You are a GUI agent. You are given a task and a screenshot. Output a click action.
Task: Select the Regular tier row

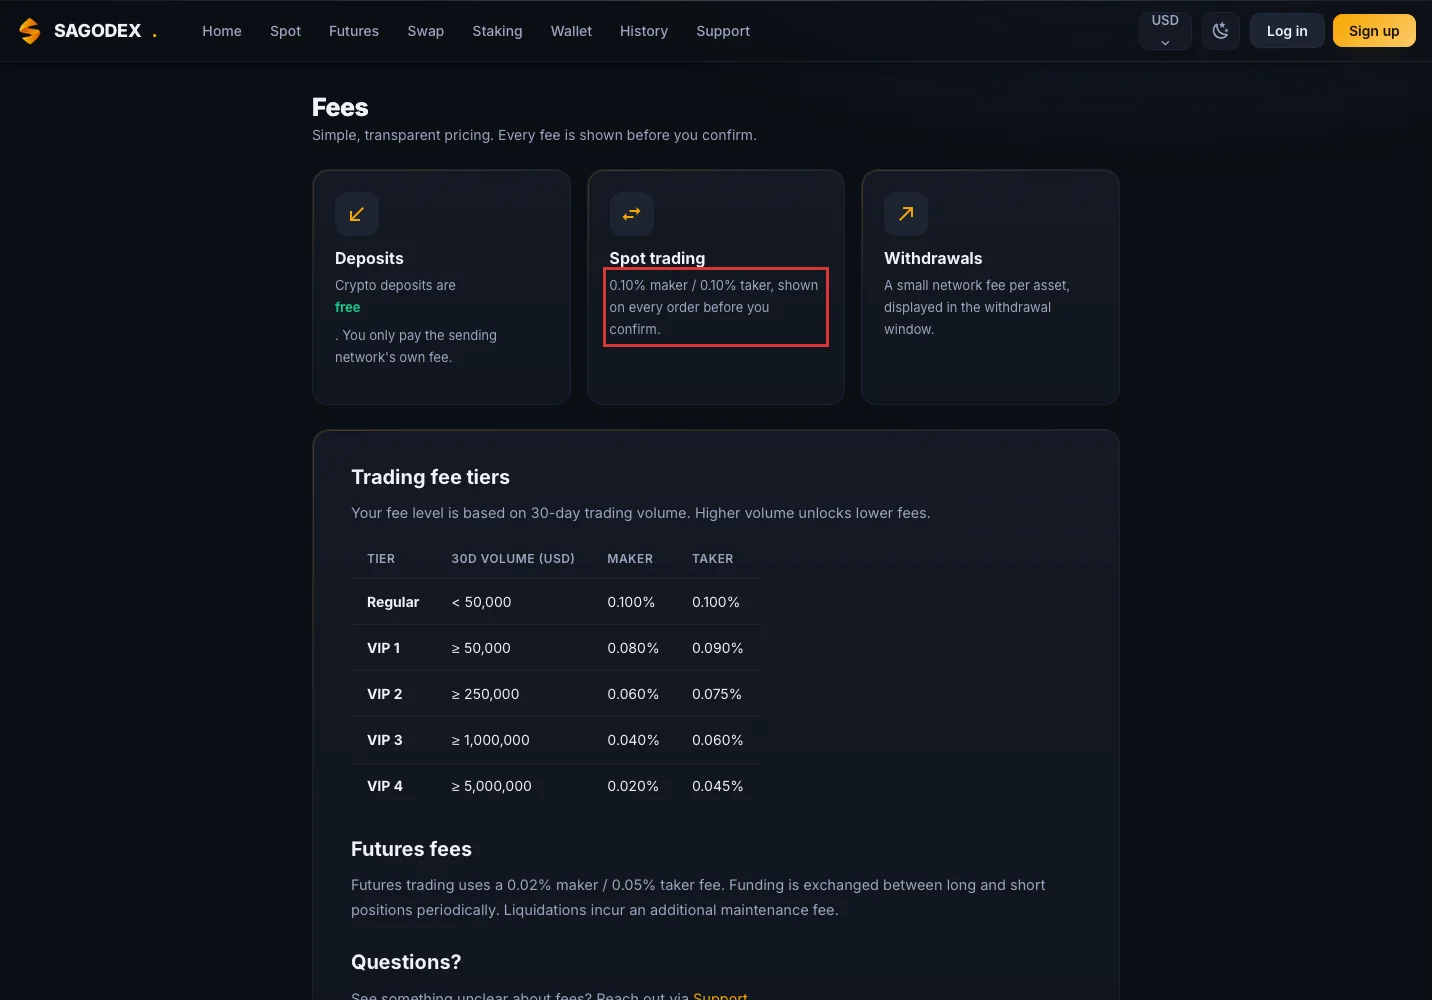coord(555,602)
